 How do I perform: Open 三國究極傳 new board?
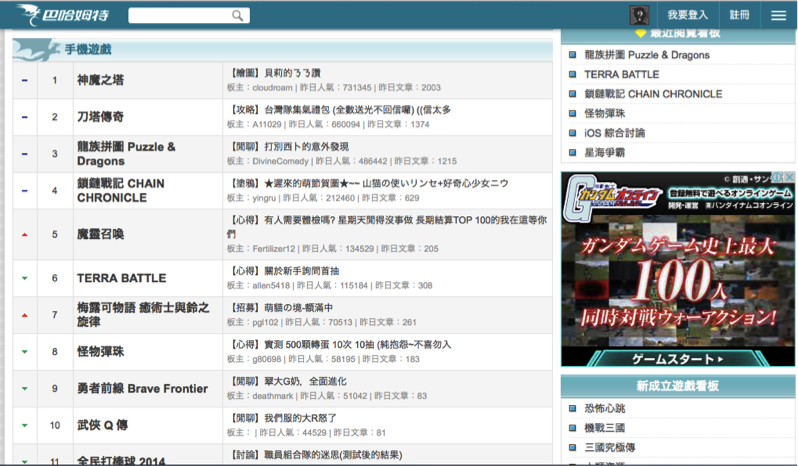610,447
